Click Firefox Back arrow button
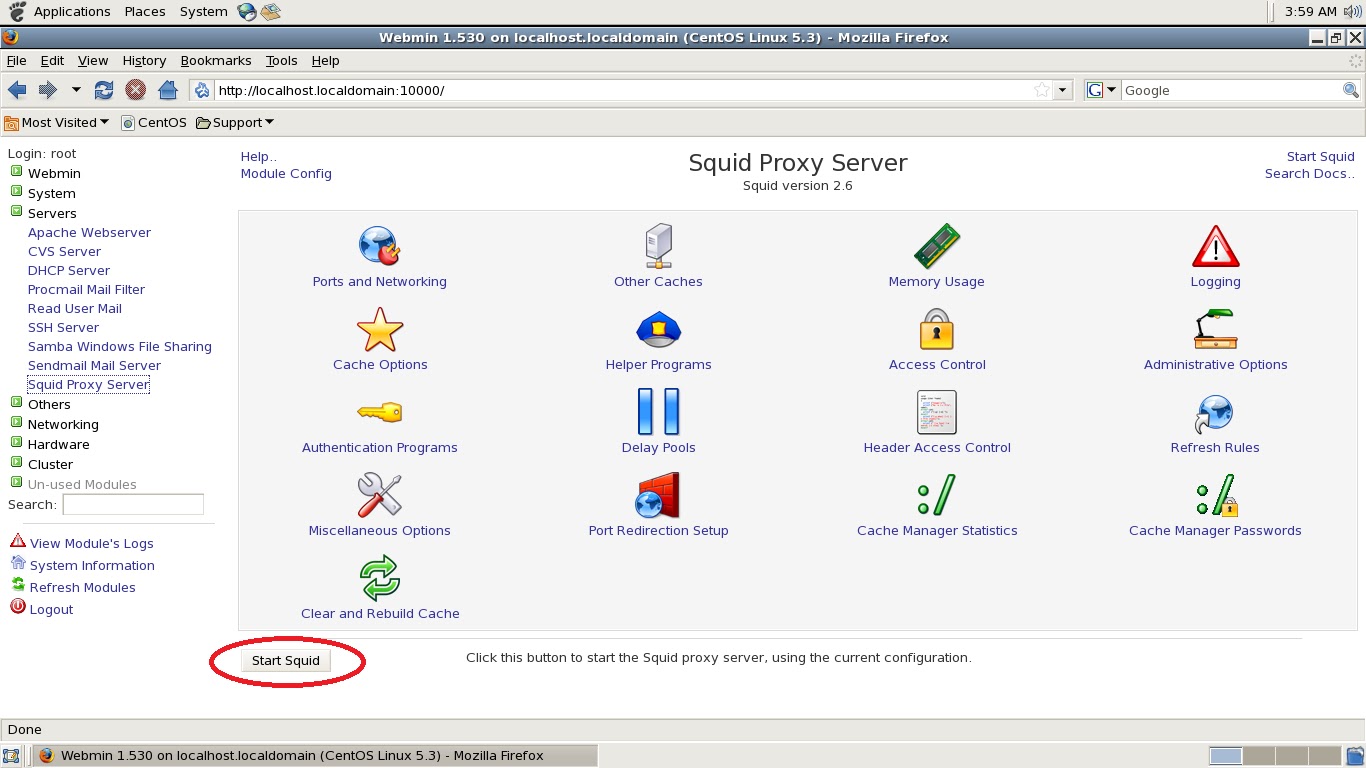Viewport: 1366px width, 768px height. click(17, 90)
